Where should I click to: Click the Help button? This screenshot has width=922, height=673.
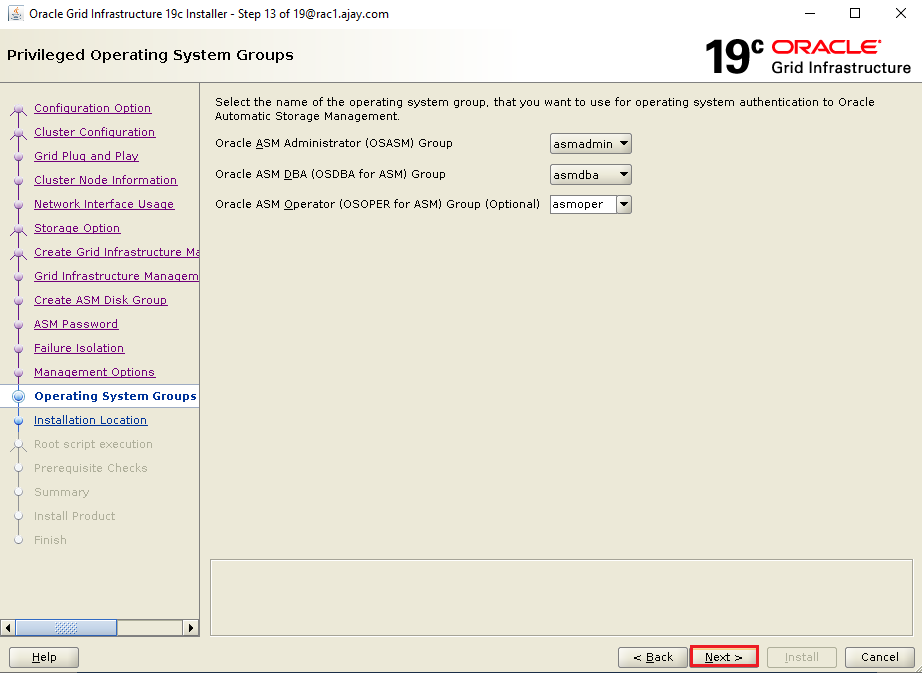click(44, 657)
